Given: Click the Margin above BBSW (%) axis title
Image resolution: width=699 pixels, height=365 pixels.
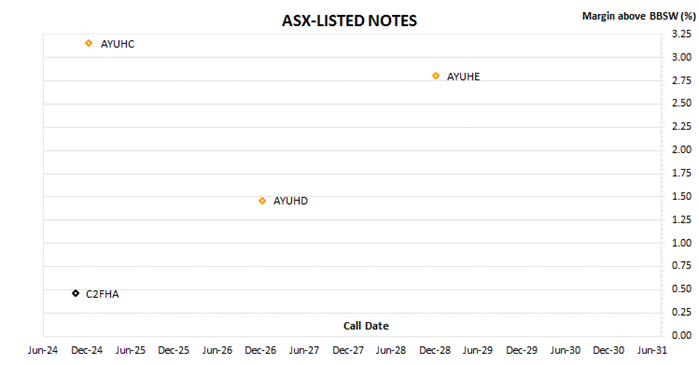Looking at the screenshot, I should coord(639,16).
